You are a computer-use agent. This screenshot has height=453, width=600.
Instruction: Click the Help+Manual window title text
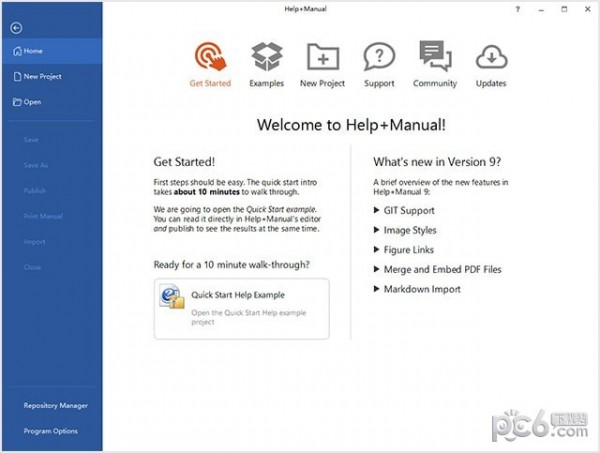305,9
